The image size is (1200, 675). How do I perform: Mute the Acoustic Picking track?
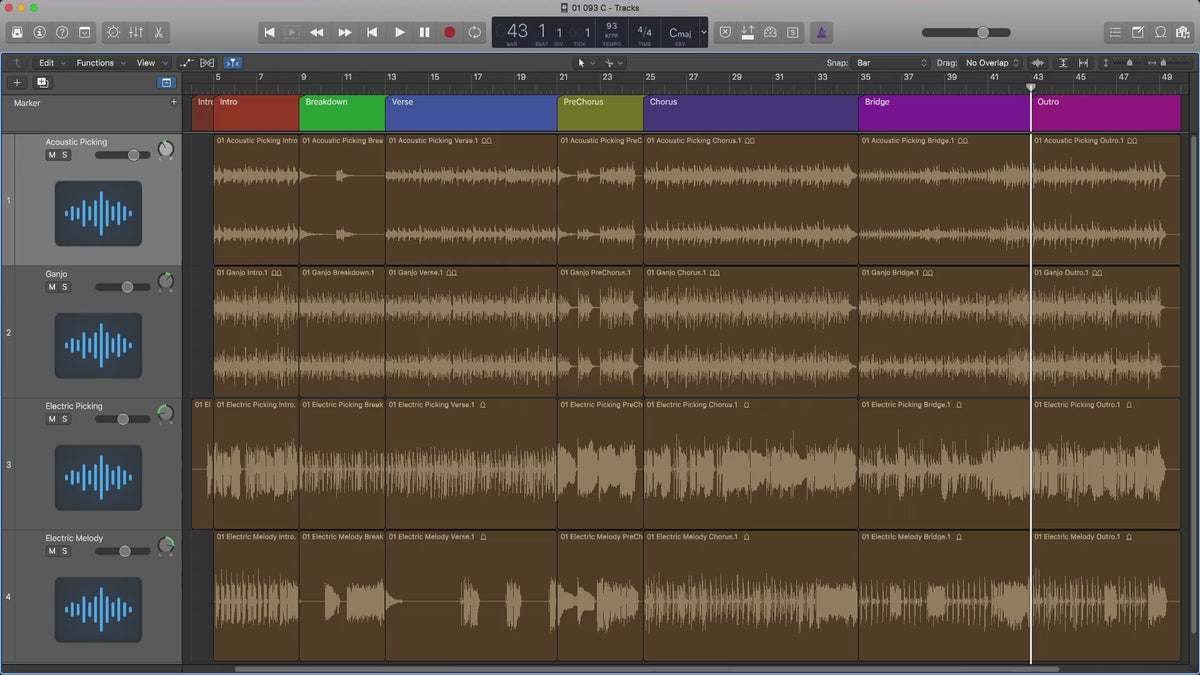[52, 155]
